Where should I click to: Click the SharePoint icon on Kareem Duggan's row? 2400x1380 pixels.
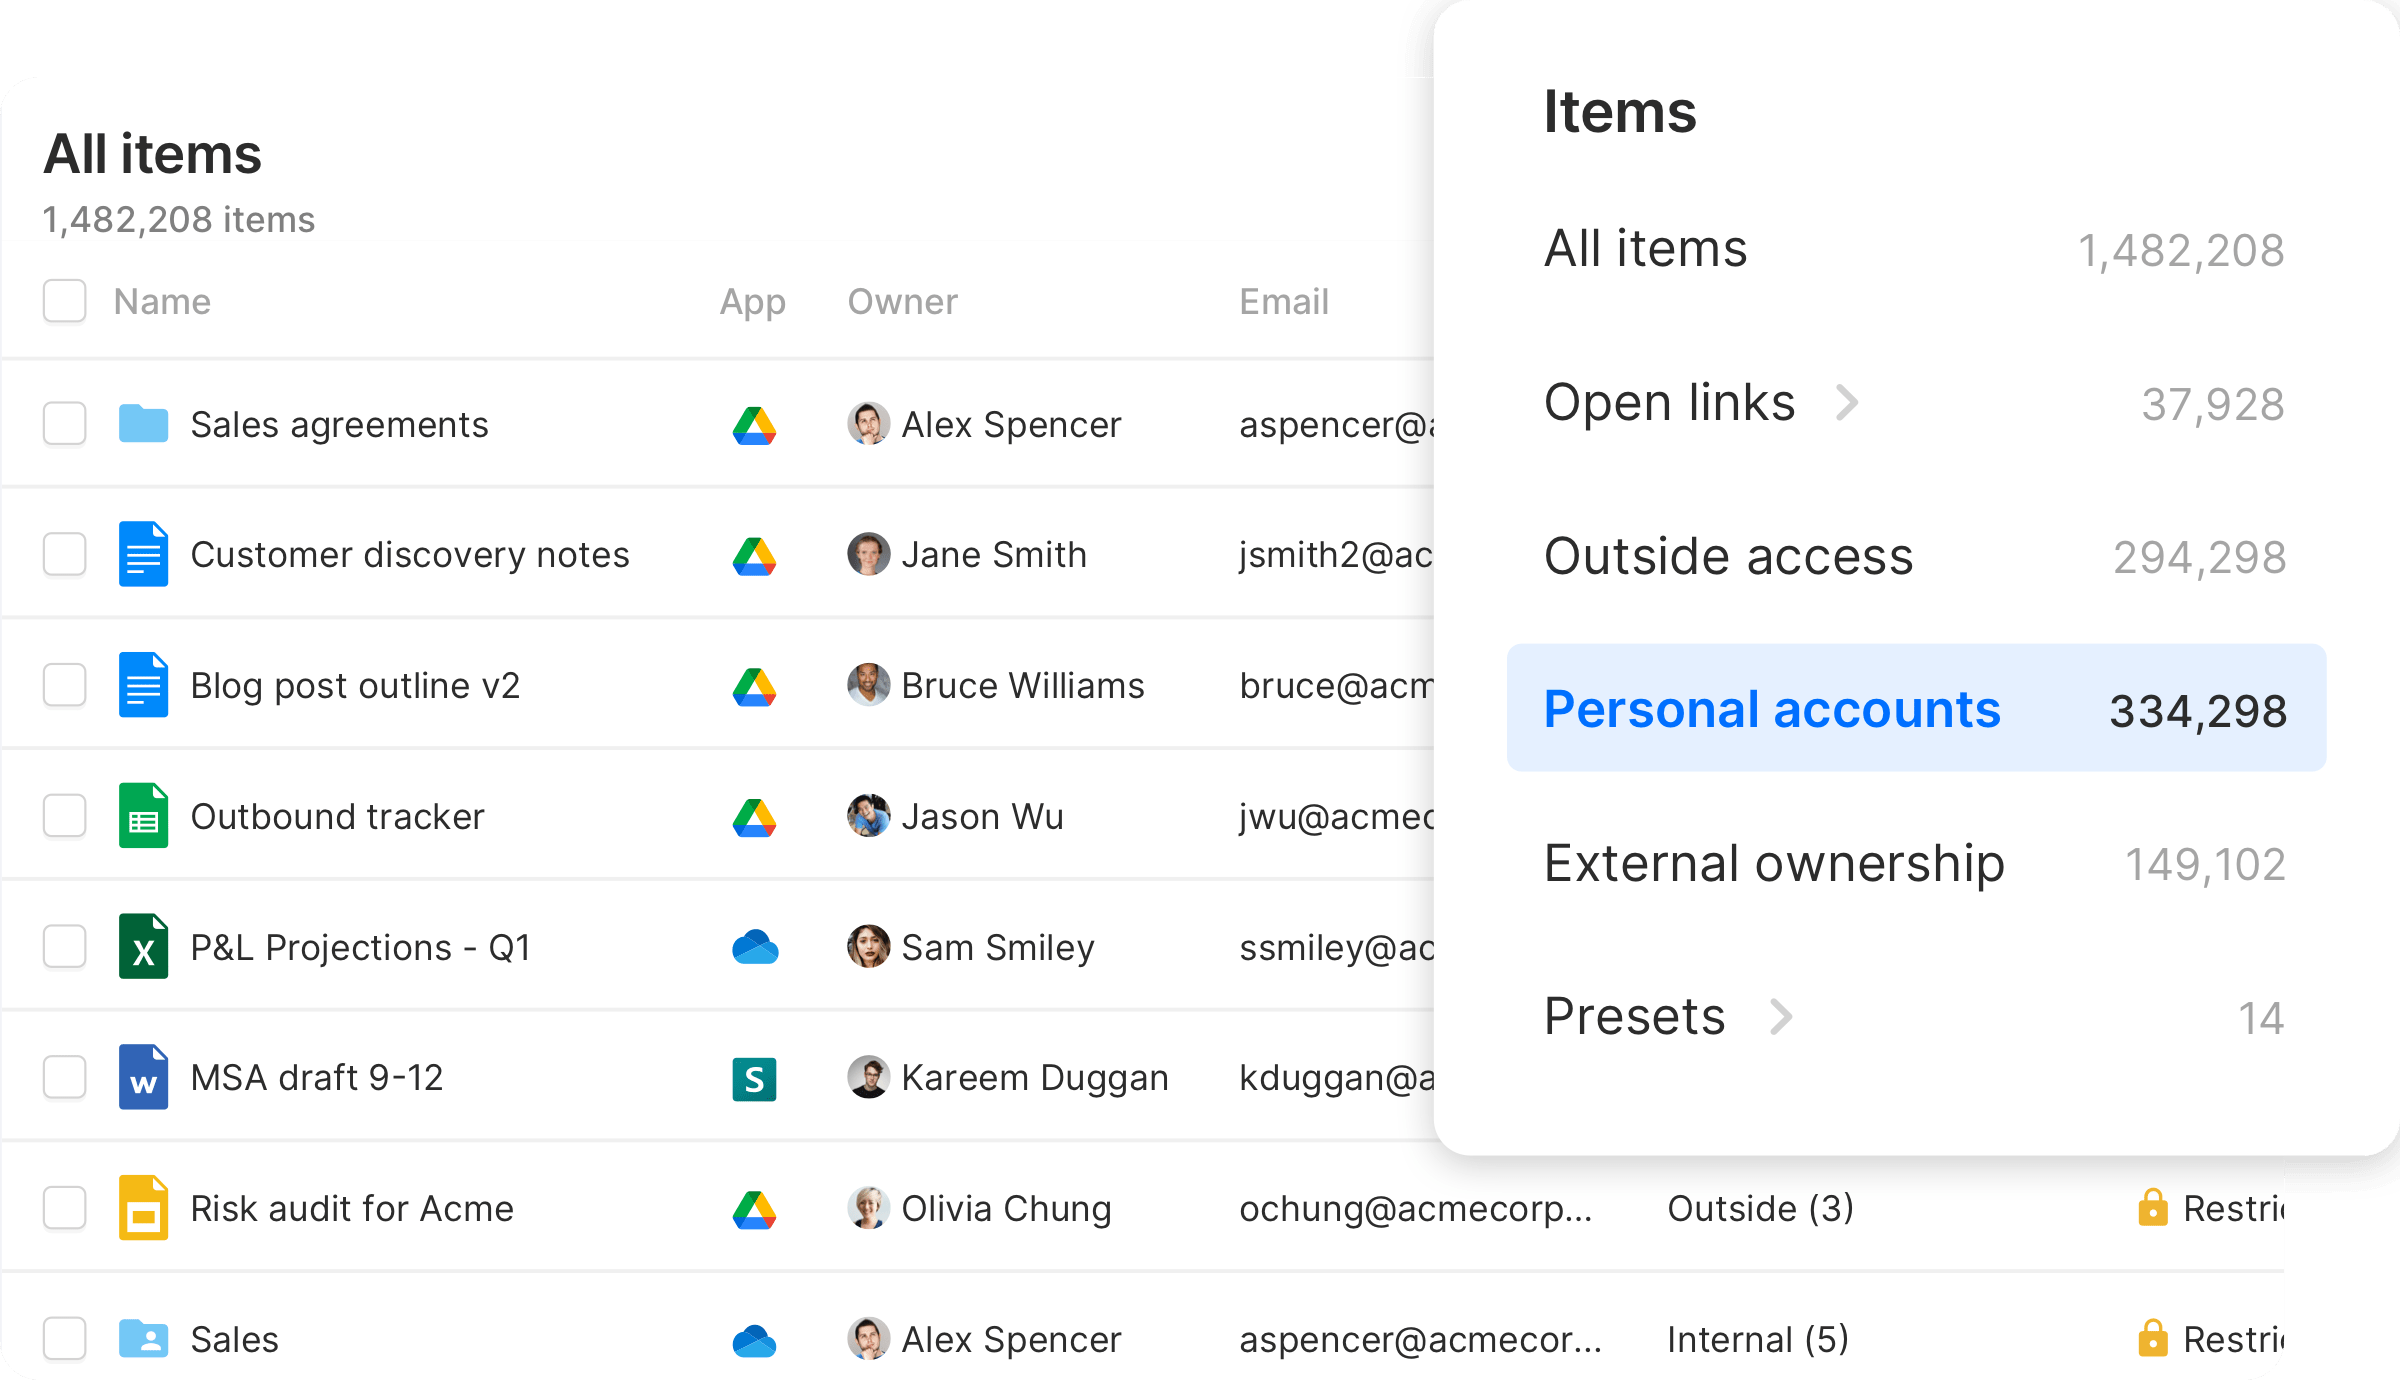click(x=755, y=1078)
